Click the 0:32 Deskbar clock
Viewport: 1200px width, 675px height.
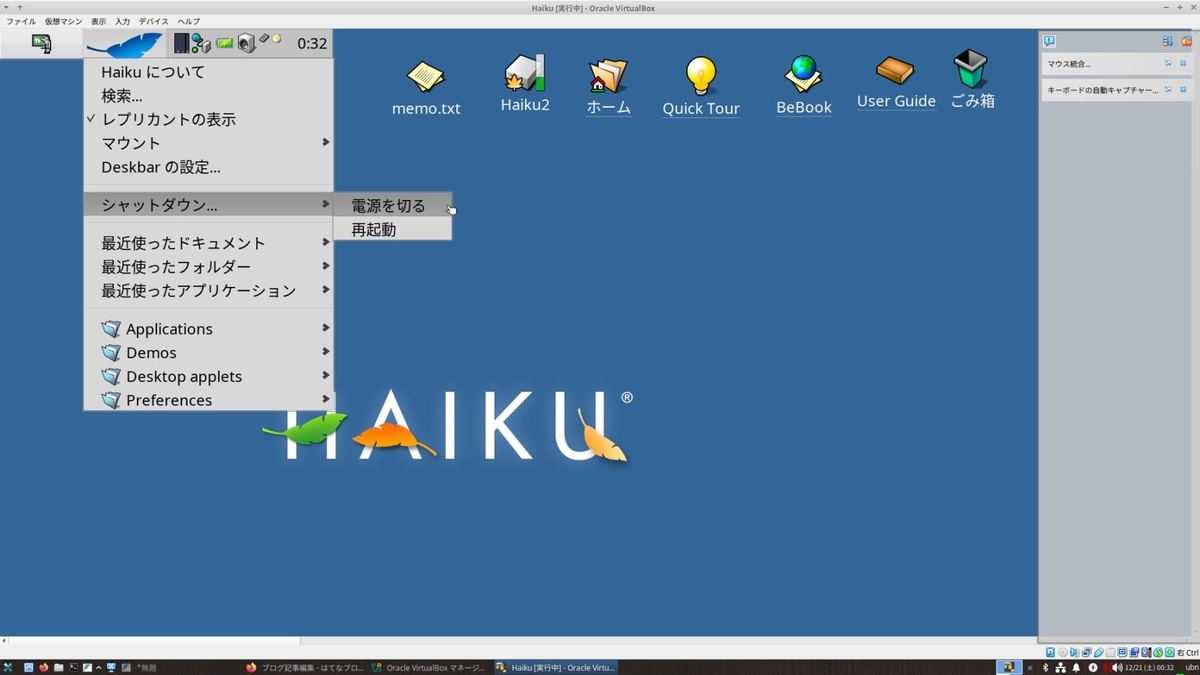312,43
